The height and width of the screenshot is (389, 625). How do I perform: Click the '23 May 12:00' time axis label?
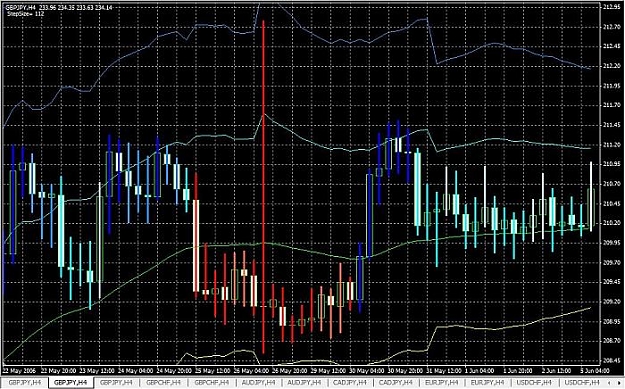97,371
